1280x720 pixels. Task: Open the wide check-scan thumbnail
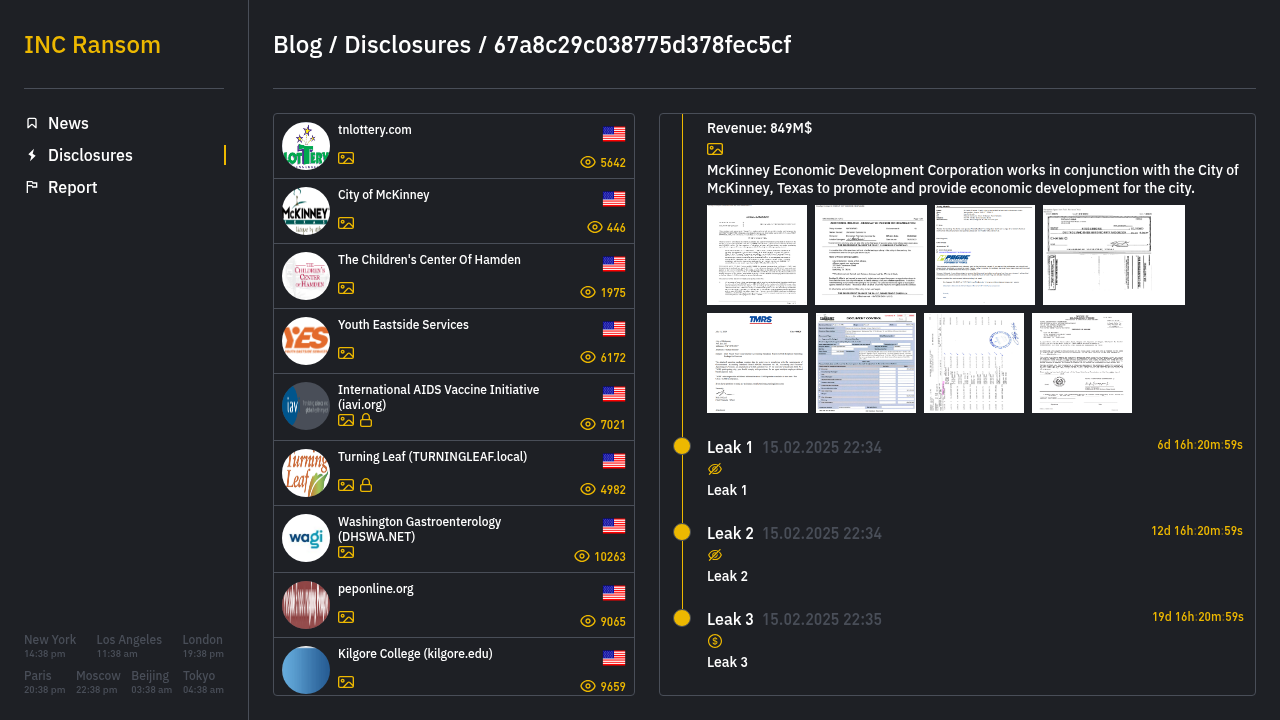(x=1114, y=255)
